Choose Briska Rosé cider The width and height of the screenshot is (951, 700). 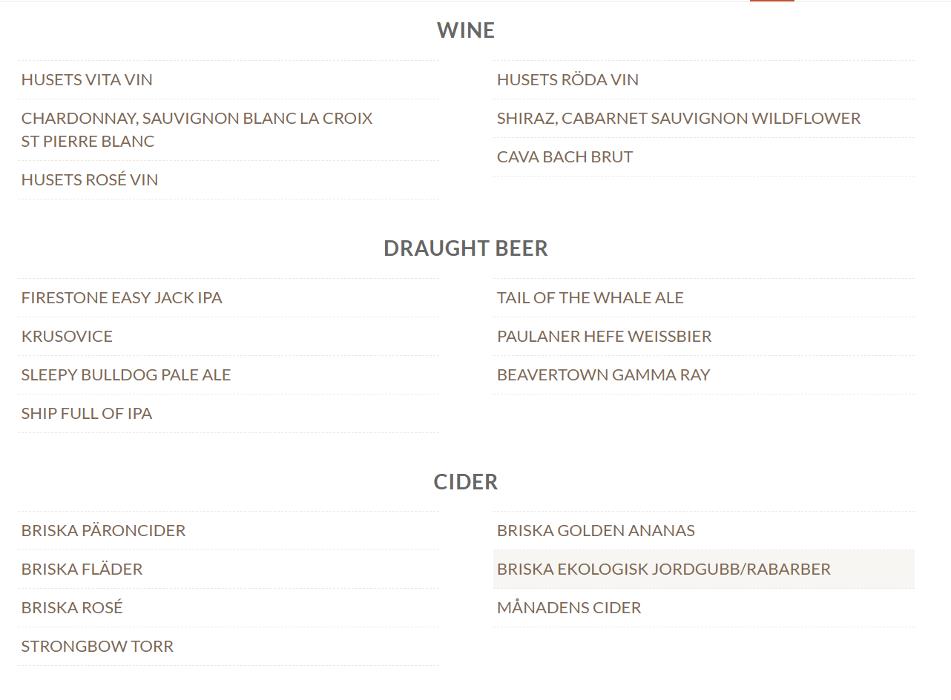tap(228, 608)
